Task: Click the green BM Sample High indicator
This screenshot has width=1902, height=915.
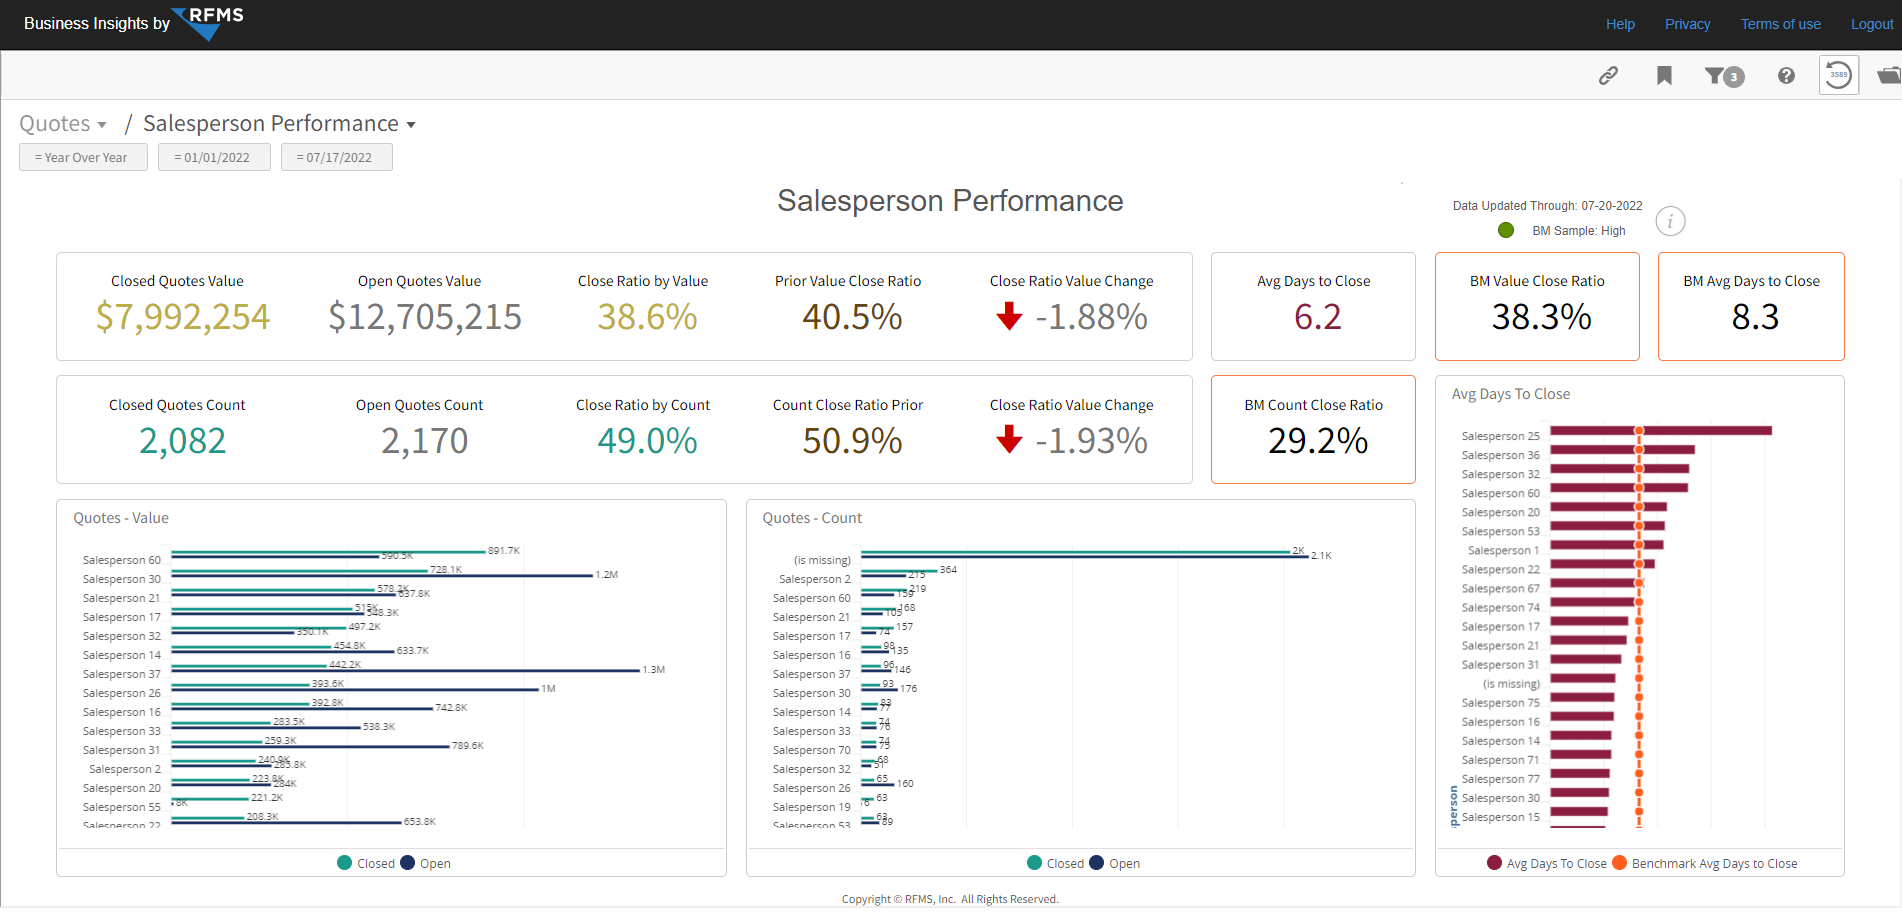Action: coord(1506,230)
